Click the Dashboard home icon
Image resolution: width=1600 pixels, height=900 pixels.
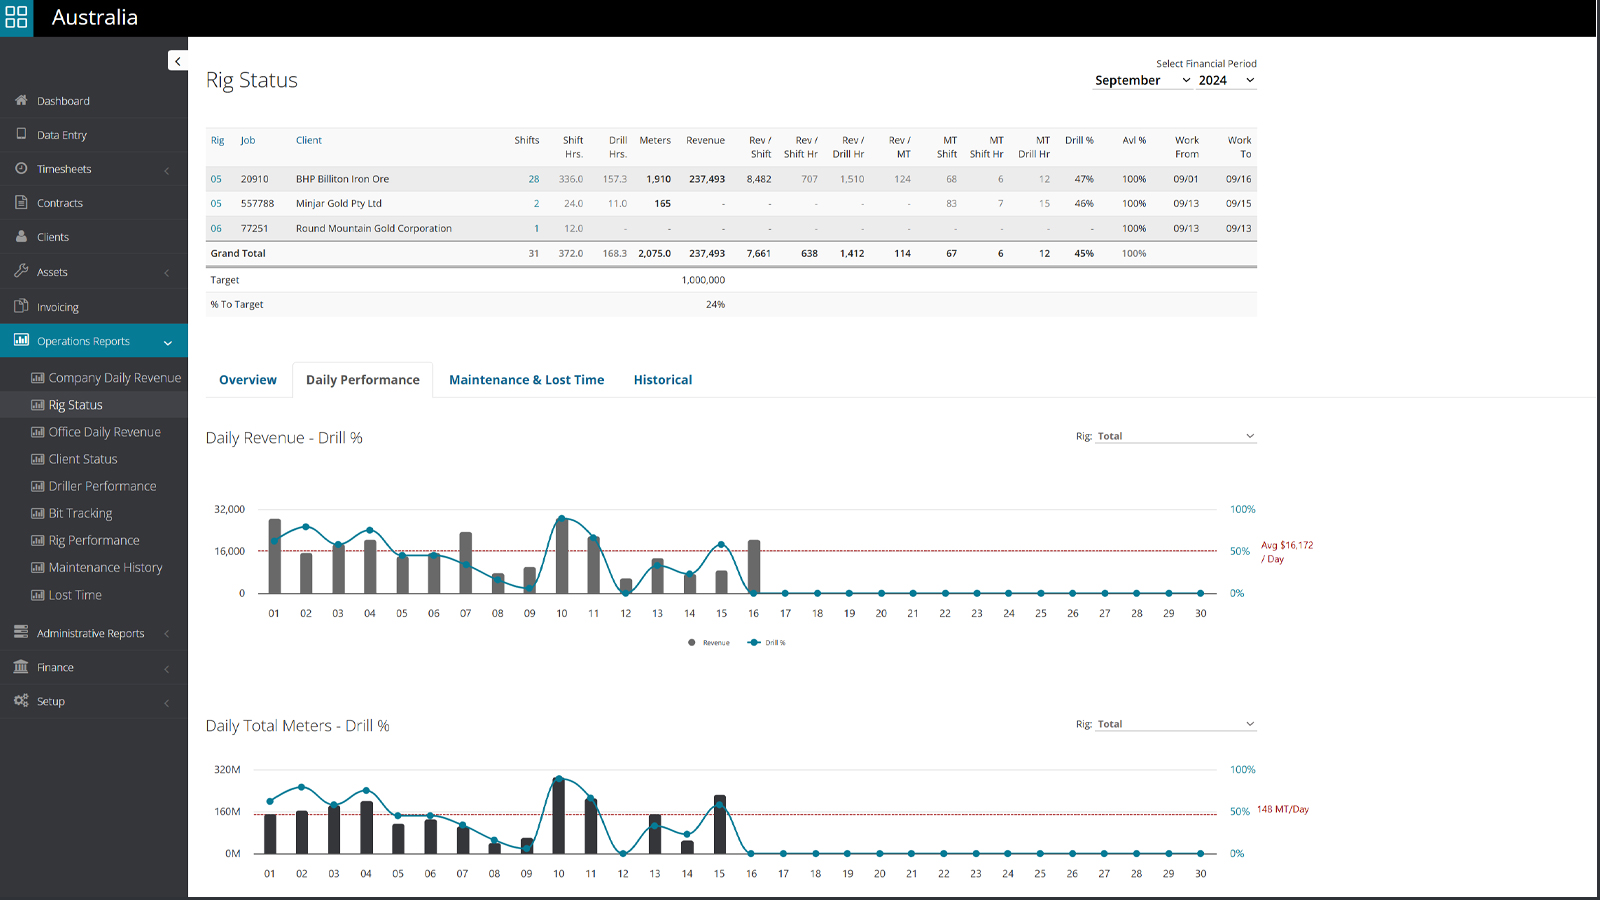[21, 100]
